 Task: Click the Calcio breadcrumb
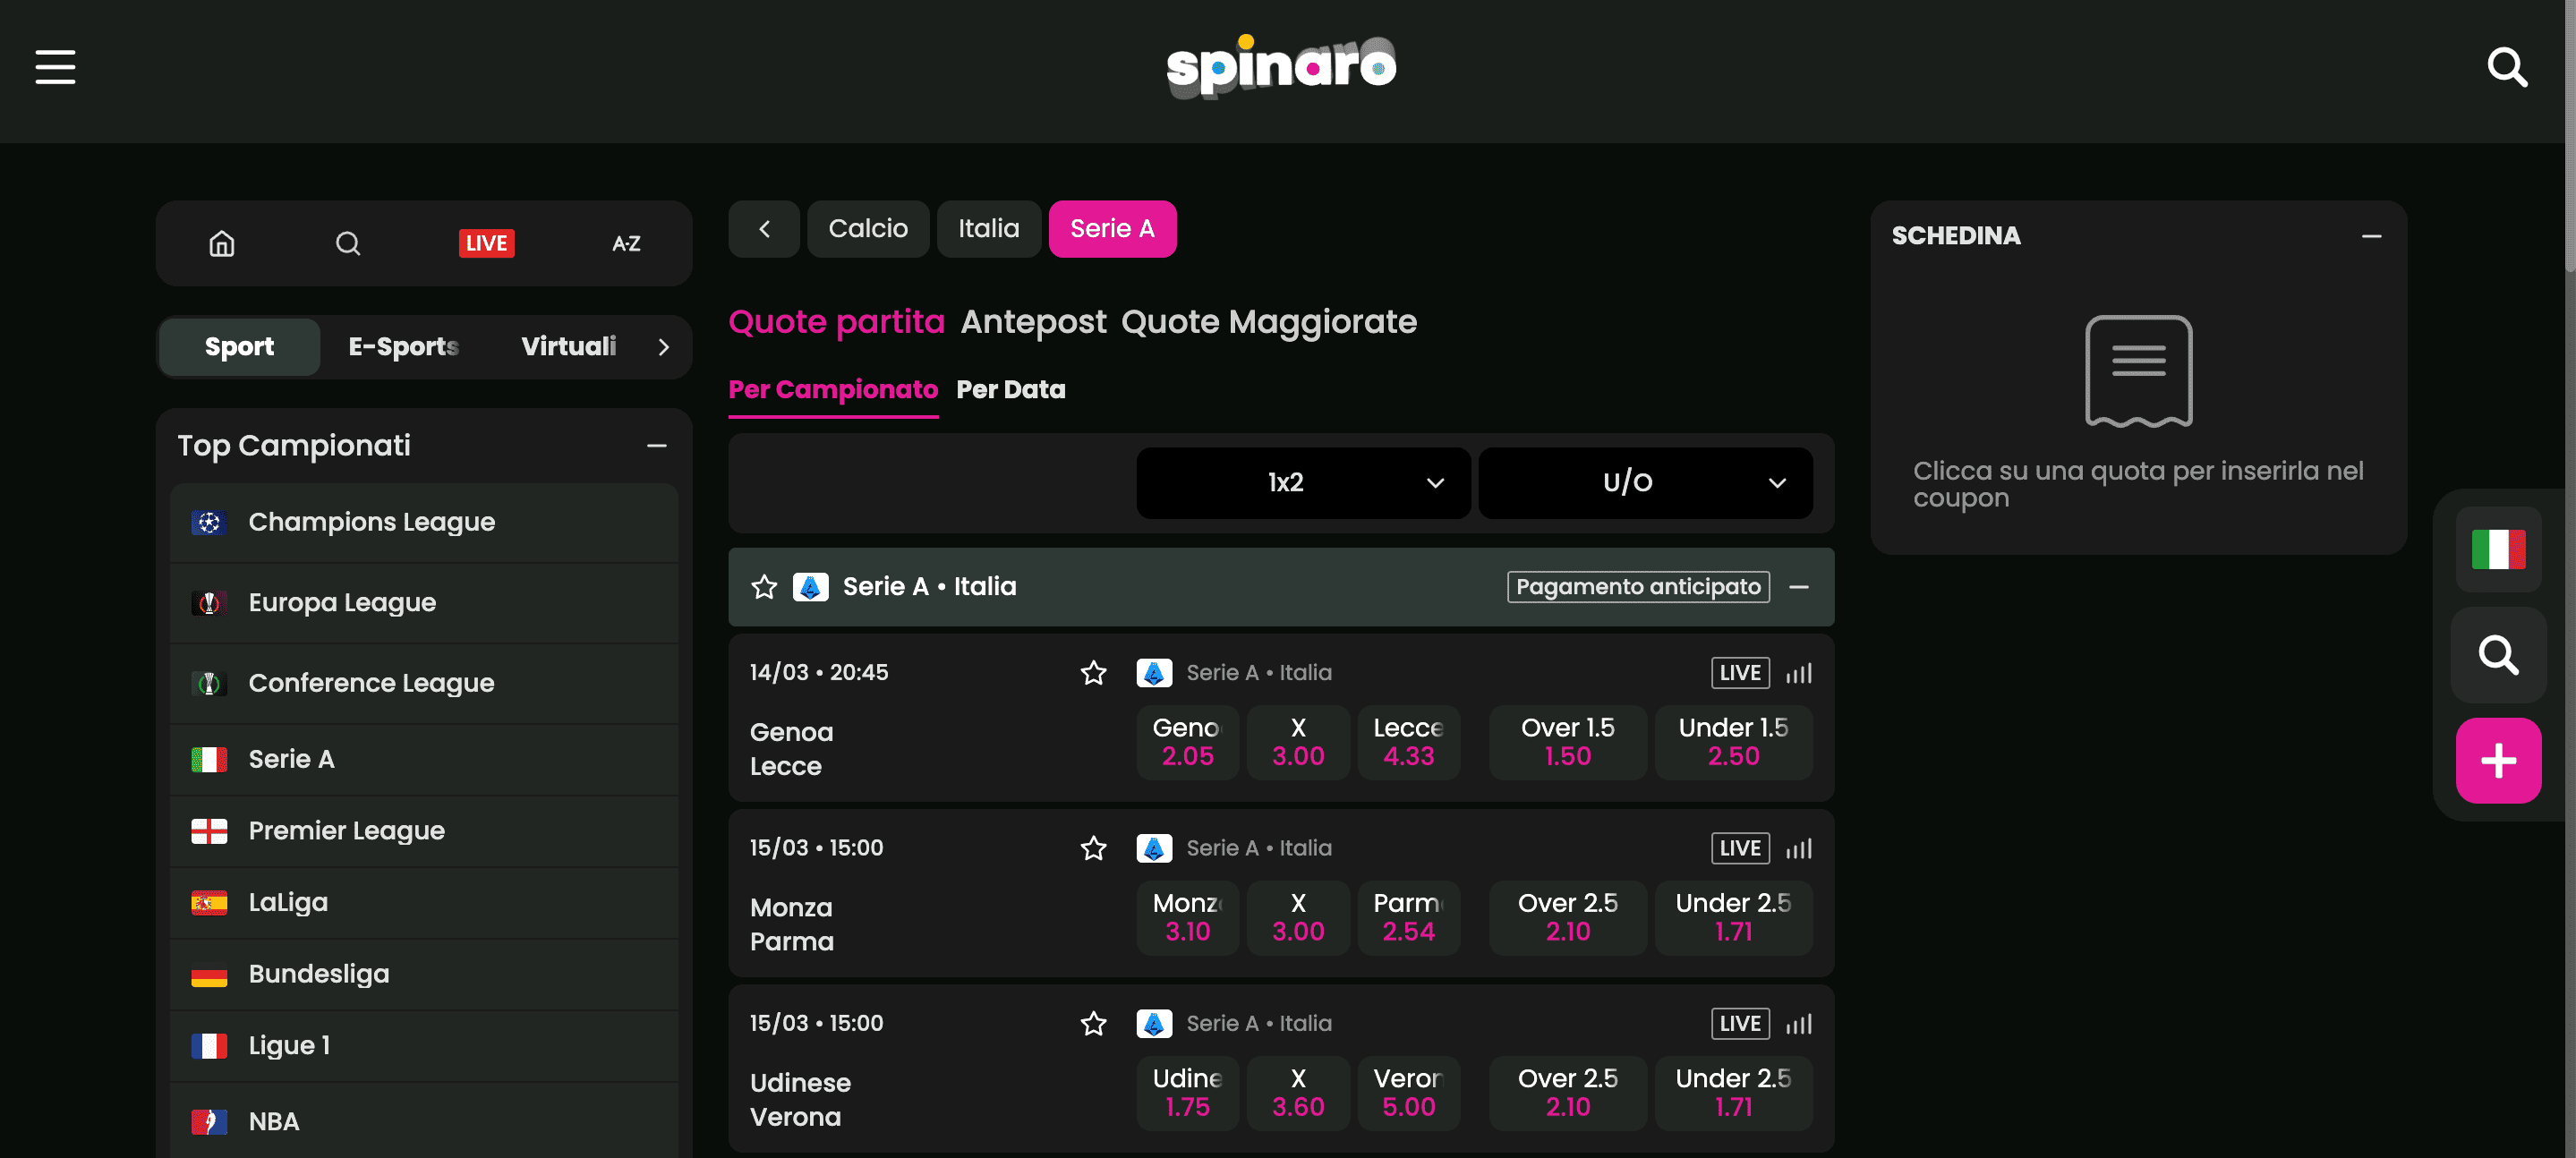tap(867, 229)
